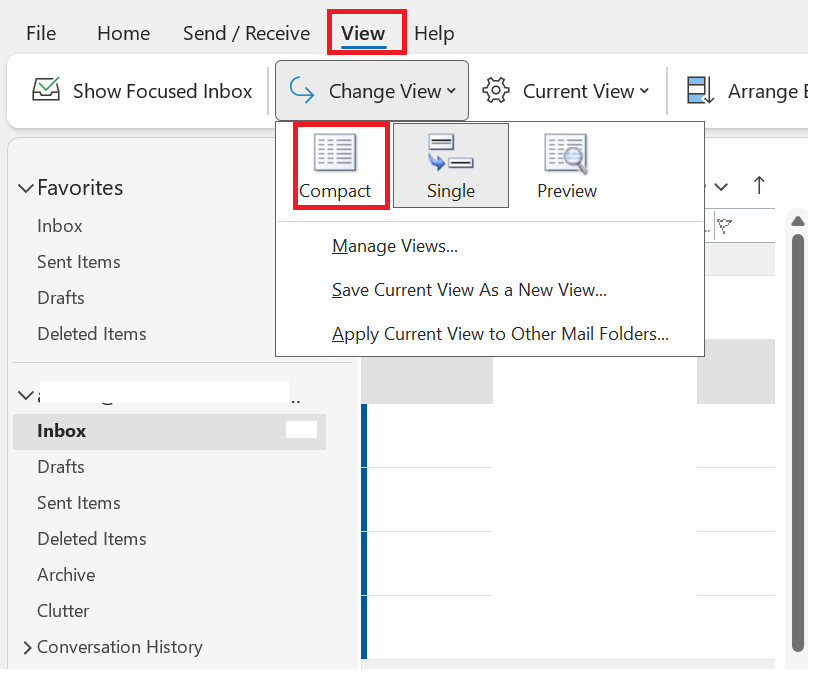Select the bold Inbox folder in account
This screenshot has width=836, height=675.
point(169,431)
